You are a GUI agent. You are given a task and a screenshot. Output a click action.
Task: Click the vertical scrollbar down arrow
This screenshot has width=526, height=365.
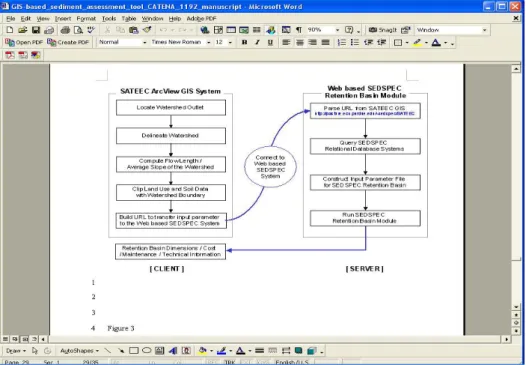click(x=516, y=307)
